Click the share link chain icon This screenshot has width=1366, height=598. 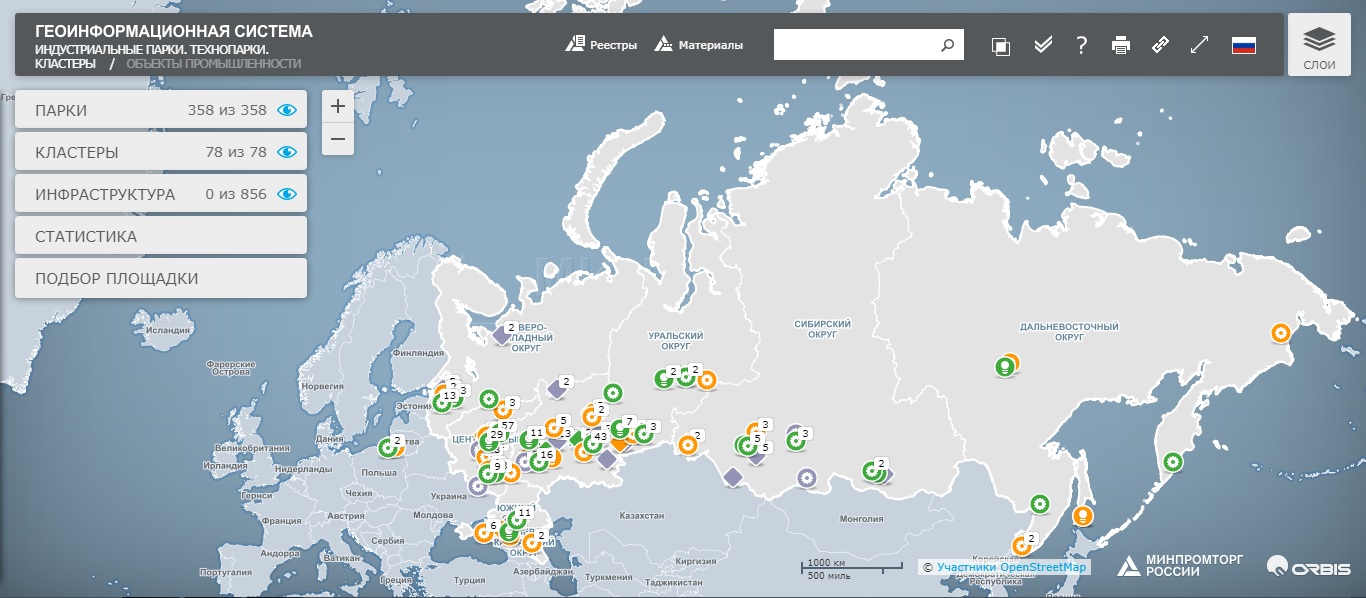pos(1160,45)
